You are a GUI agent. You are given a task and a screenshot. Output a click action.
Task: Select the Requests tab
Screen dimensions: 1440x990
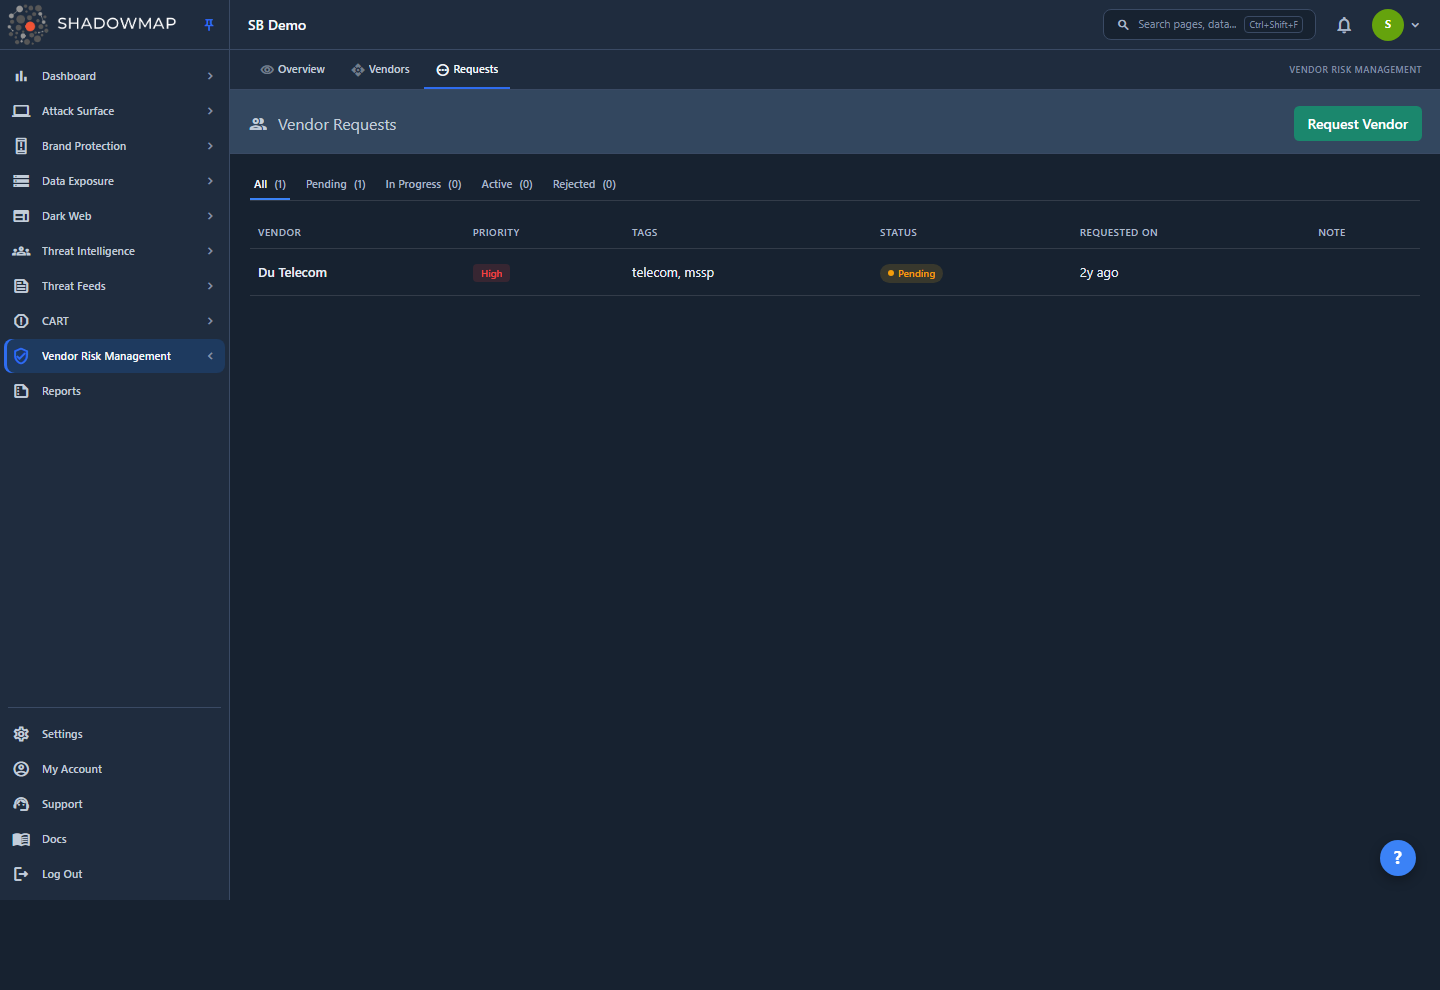pos(467,69)
